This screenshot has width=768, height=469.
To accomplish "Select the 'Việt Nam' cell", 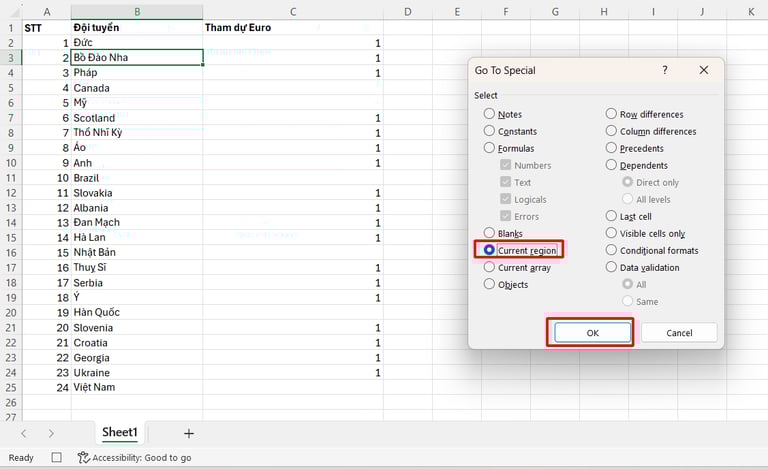I will pyautogui.click(x=137, y=387).
